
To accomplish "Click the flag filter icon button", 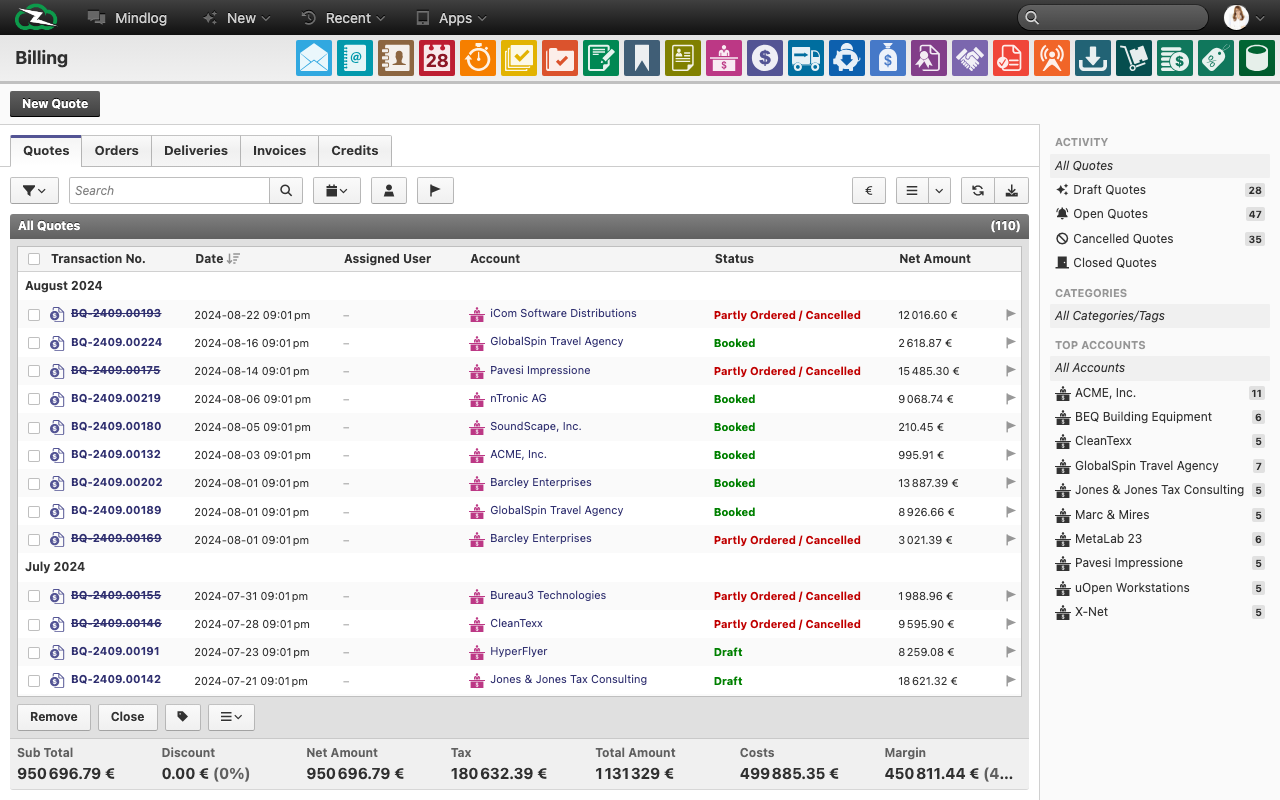I will pyautogui.click(x=435, y=190).
